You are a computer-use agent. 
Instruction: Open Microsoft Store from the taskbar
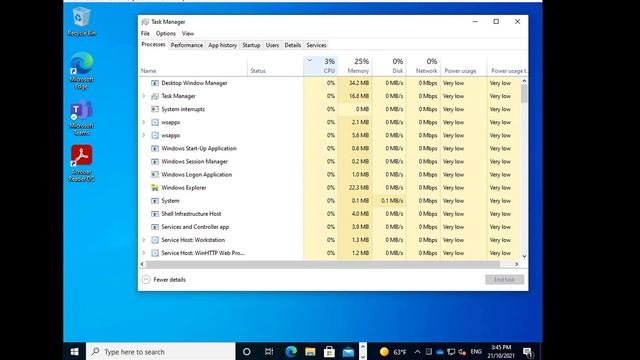(x=329, y=351)
